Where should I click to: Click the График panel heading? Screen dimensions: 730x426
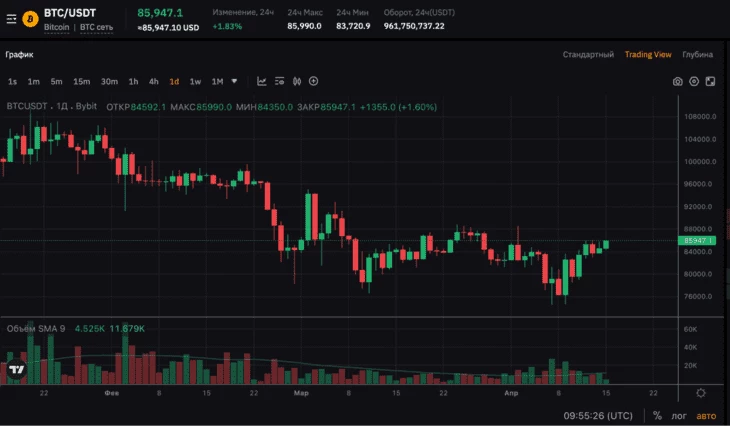pos(20,54)
